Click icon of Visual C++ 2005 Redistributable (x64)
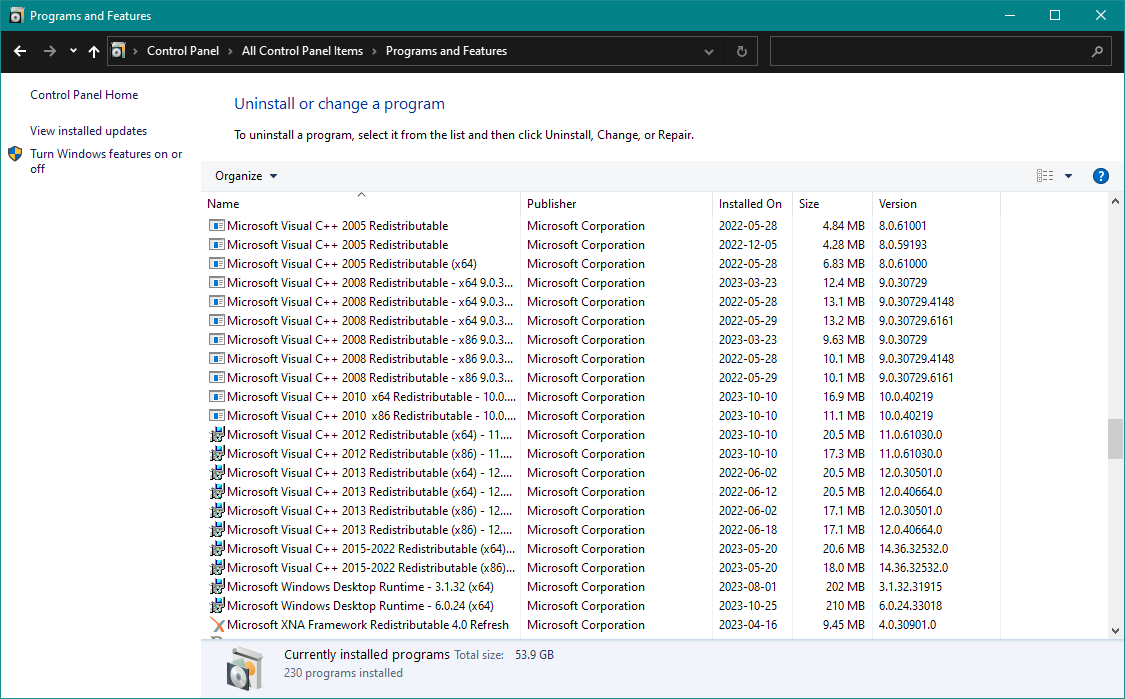 pyautogui.click(x=217, y=263)
